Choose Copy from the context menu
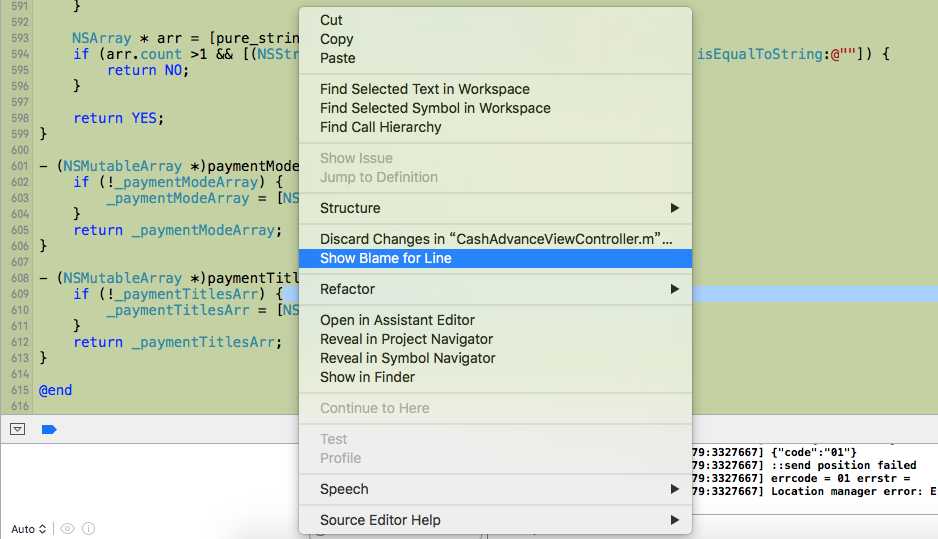Image resolution: width=938 pixels, height=539 pixels. (337, 39)
